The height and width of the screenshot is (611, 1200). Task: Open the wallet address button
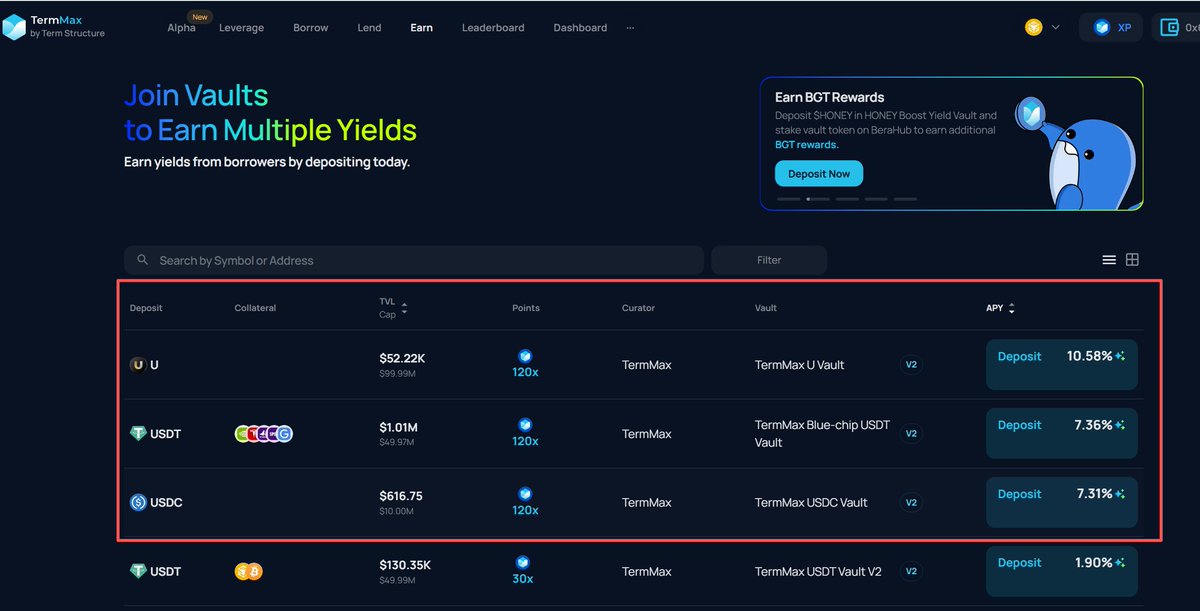(1177, 27)
